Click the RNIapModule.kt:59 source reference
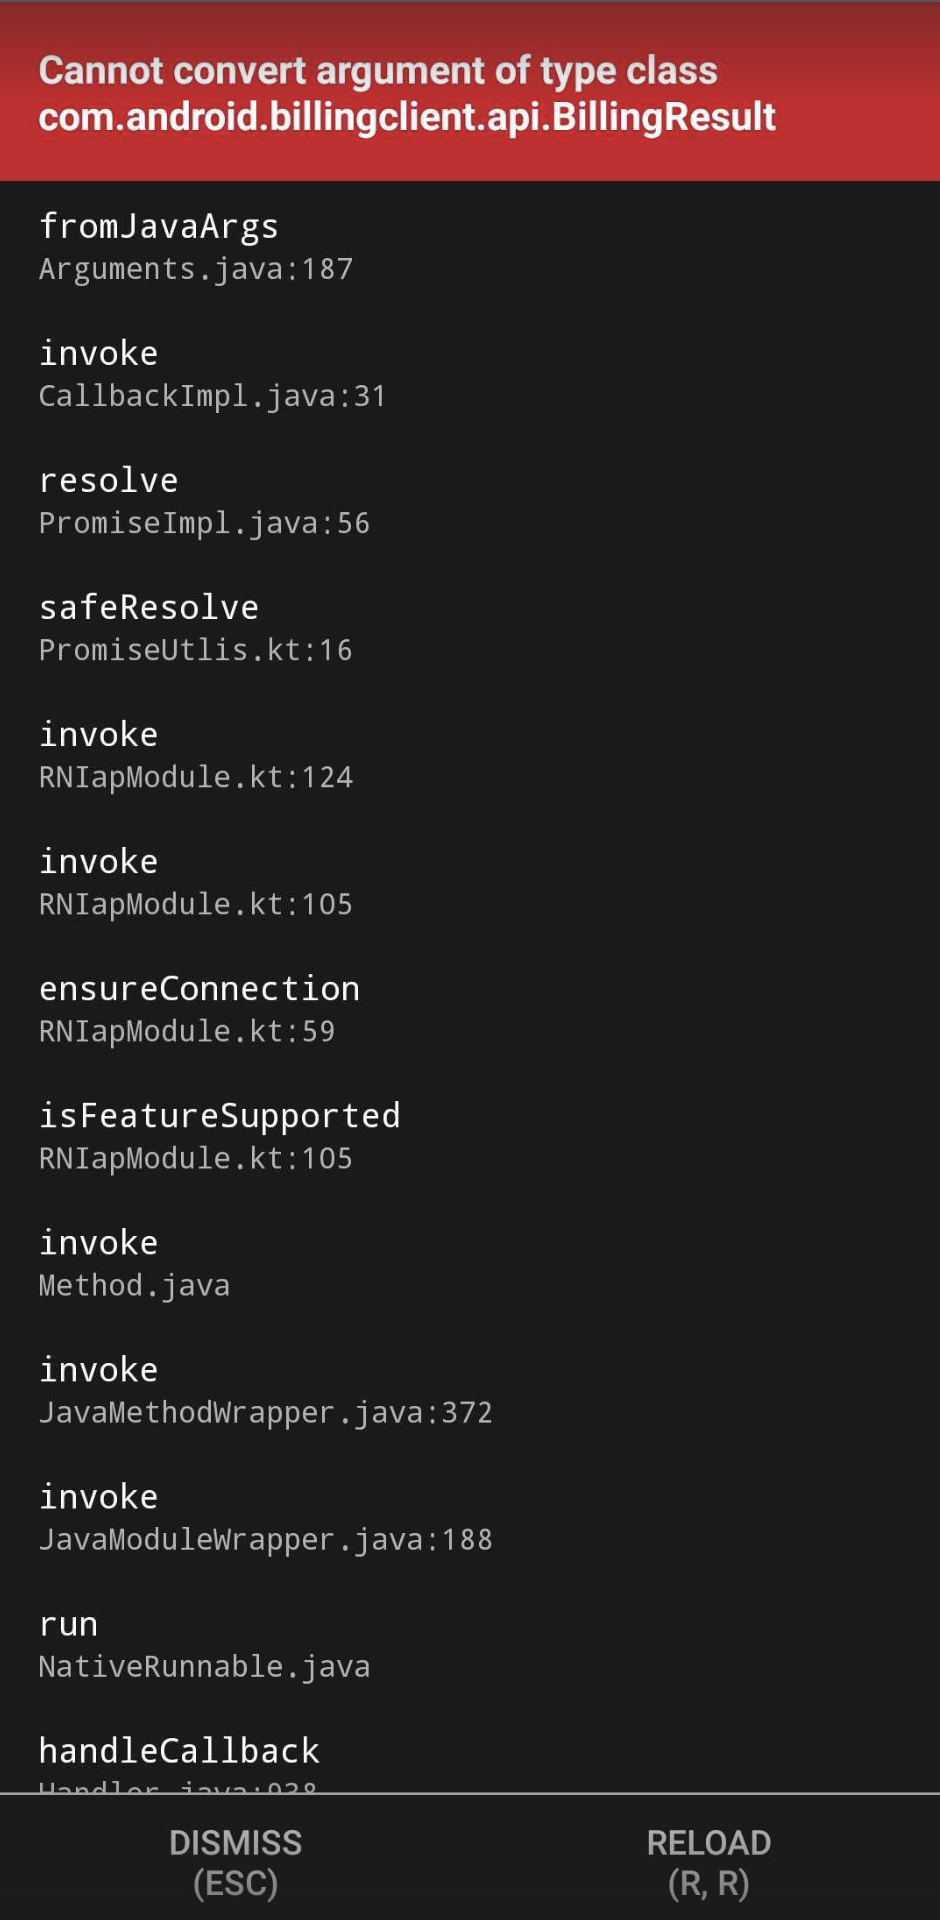This screenshot has width=940, height=1920. coord(186,1031)
